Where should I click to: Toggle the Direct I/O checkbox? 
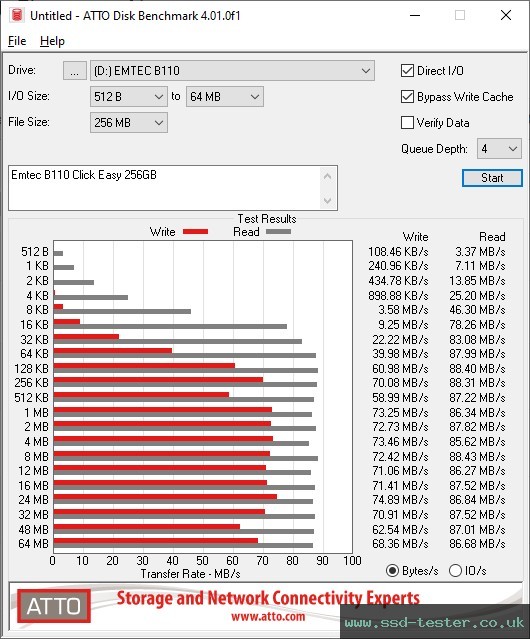point(407,71)
